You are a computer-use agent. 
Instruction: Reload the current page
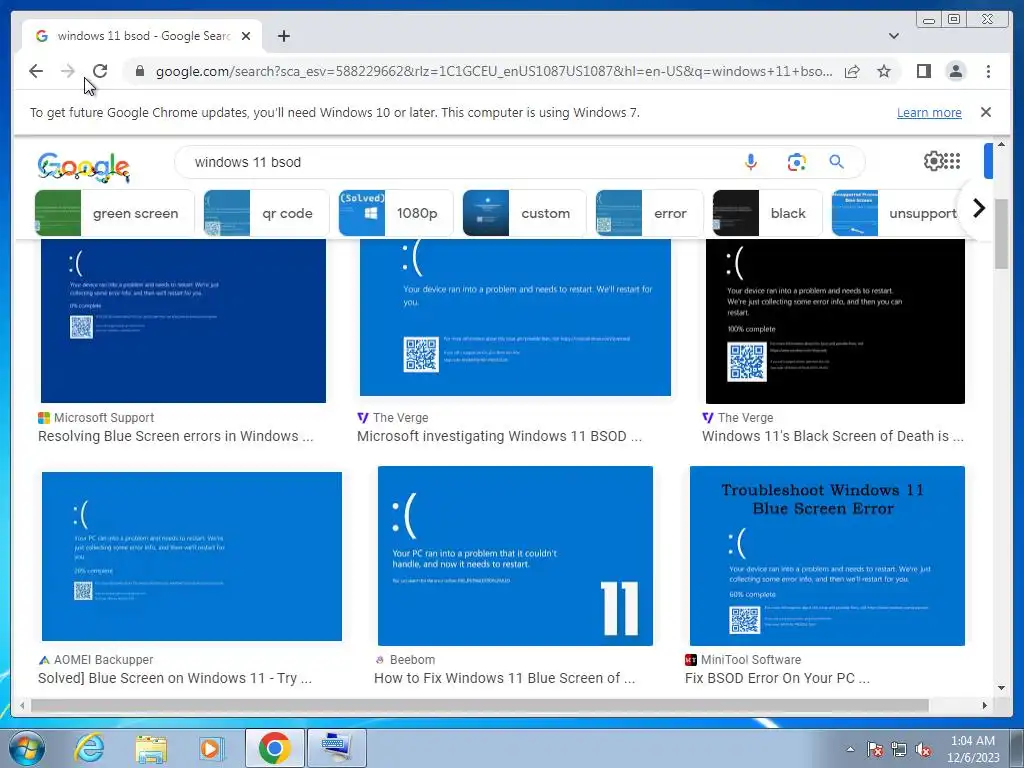point(99,71)
